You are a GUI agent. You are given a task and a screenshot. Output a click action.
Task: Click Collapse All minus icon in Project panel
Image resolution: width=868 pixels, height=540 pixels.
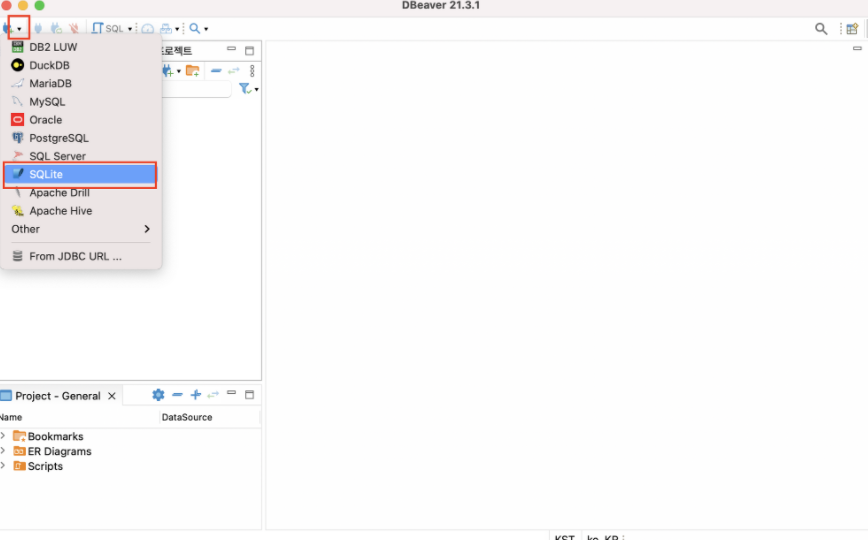tap(177, 395)
